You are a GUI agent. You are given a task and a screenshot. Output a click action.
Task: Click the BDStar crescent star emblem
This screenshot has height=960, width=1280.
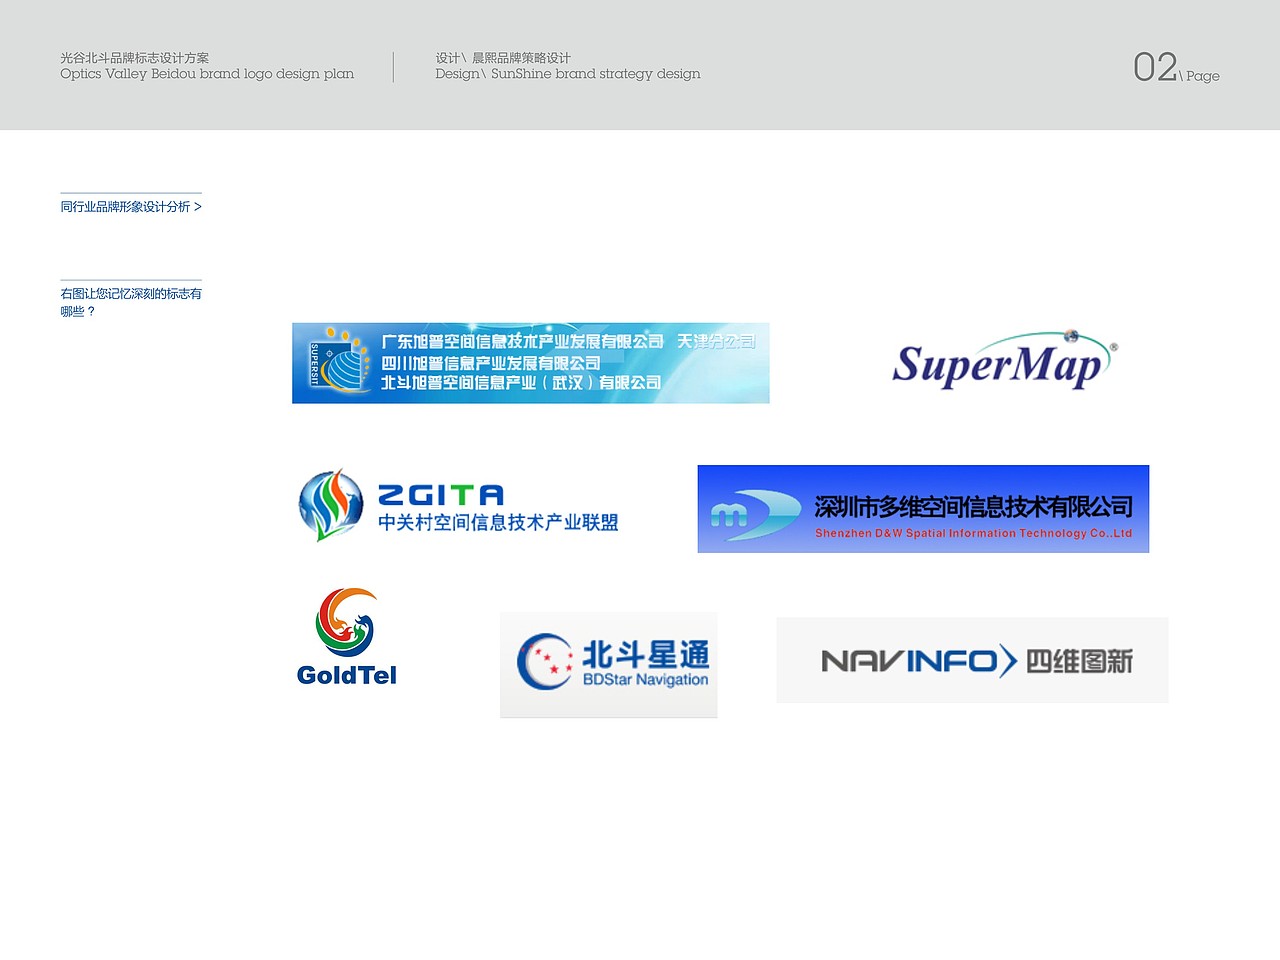coord(544,661)
